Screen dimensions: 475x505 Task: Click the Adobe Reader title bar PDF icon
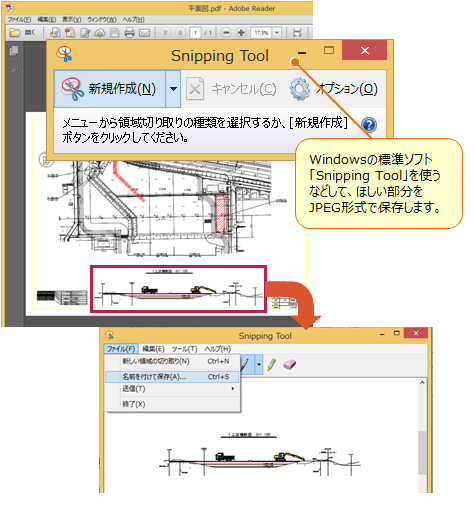[10, 8]
